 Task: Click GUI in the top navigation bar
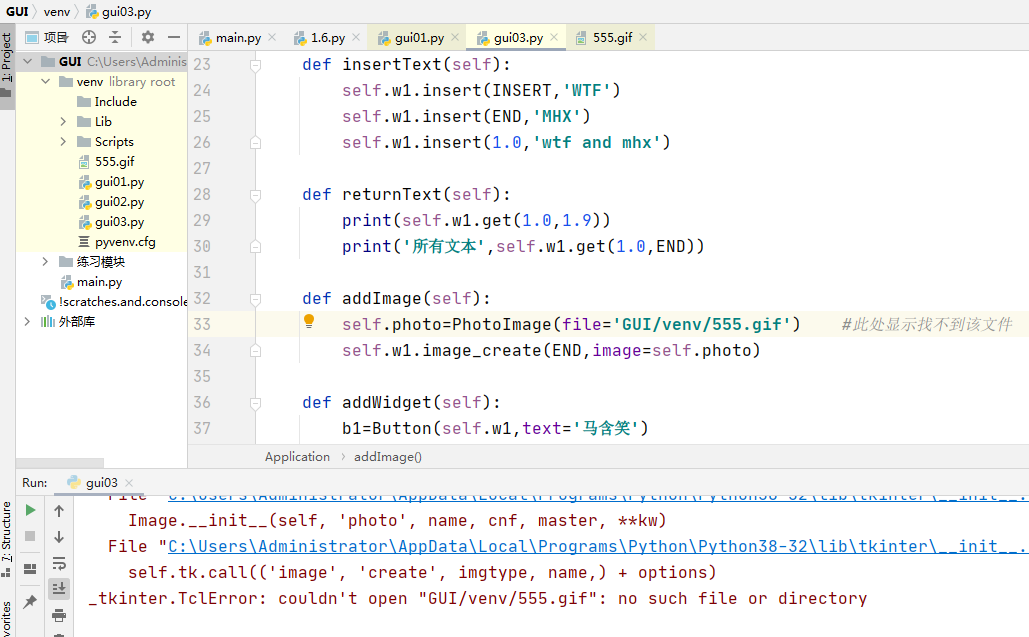point(17,12)
